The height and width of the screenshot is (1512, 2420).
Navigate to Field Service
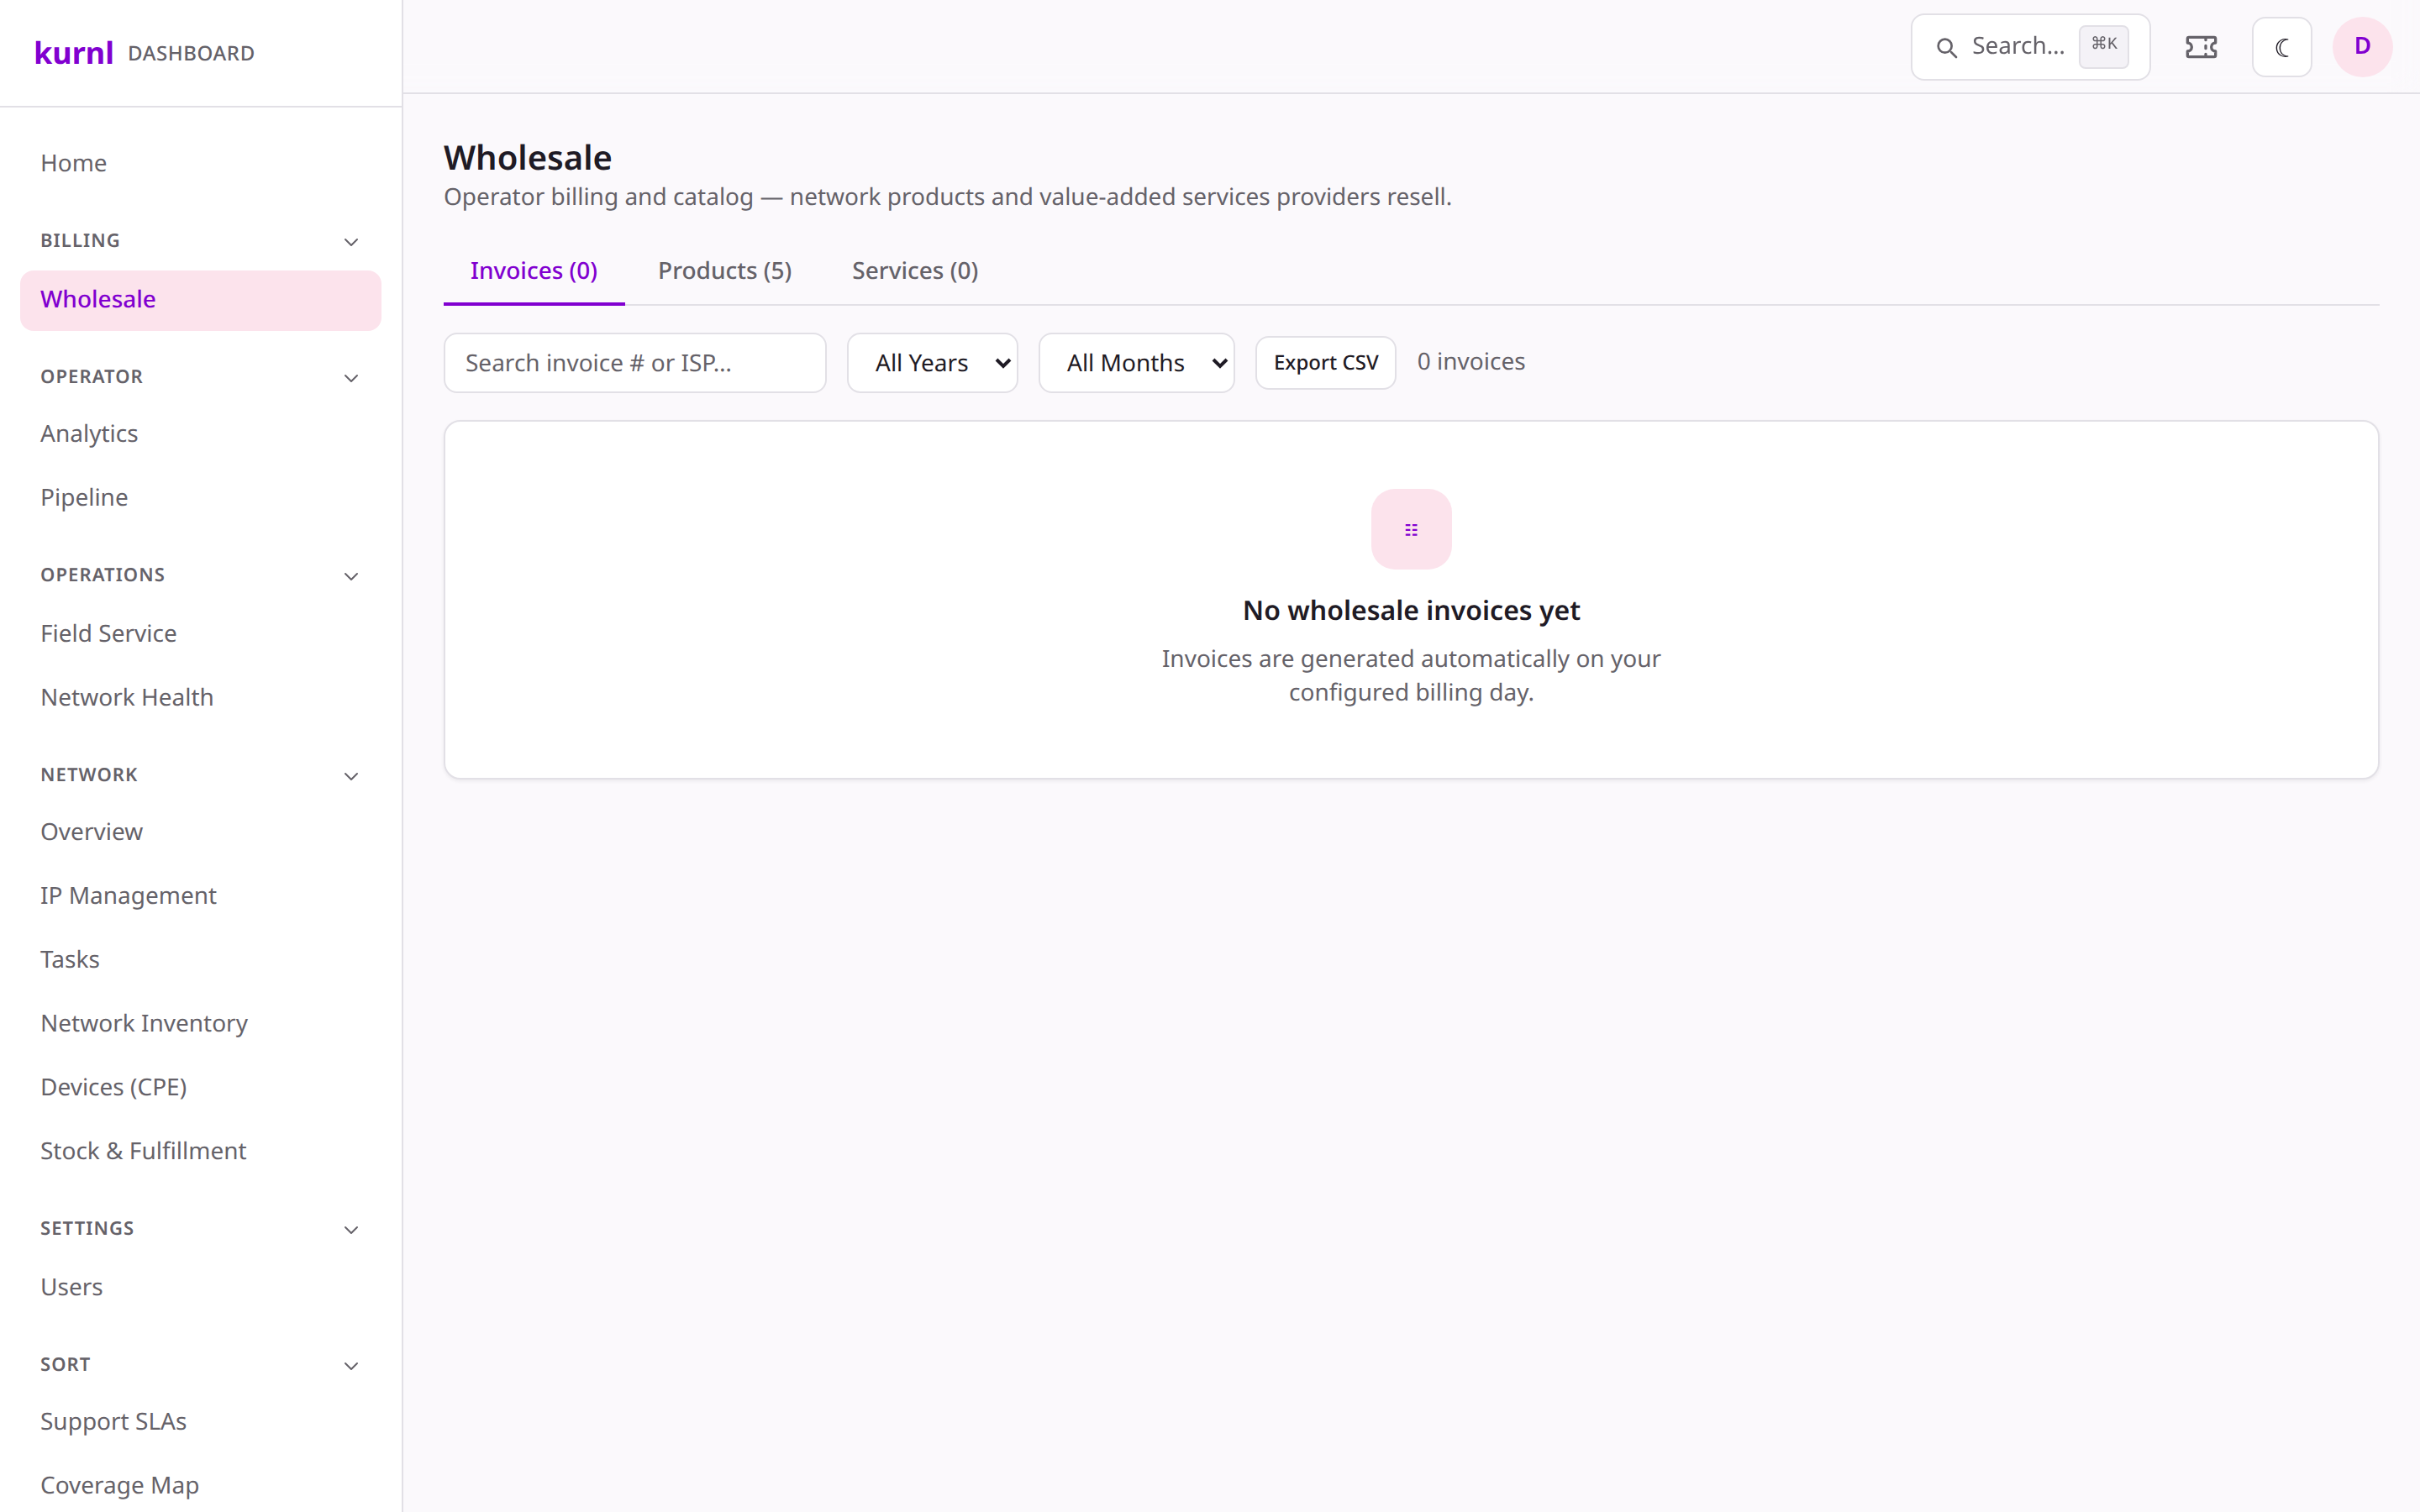[x=200, y=634]
